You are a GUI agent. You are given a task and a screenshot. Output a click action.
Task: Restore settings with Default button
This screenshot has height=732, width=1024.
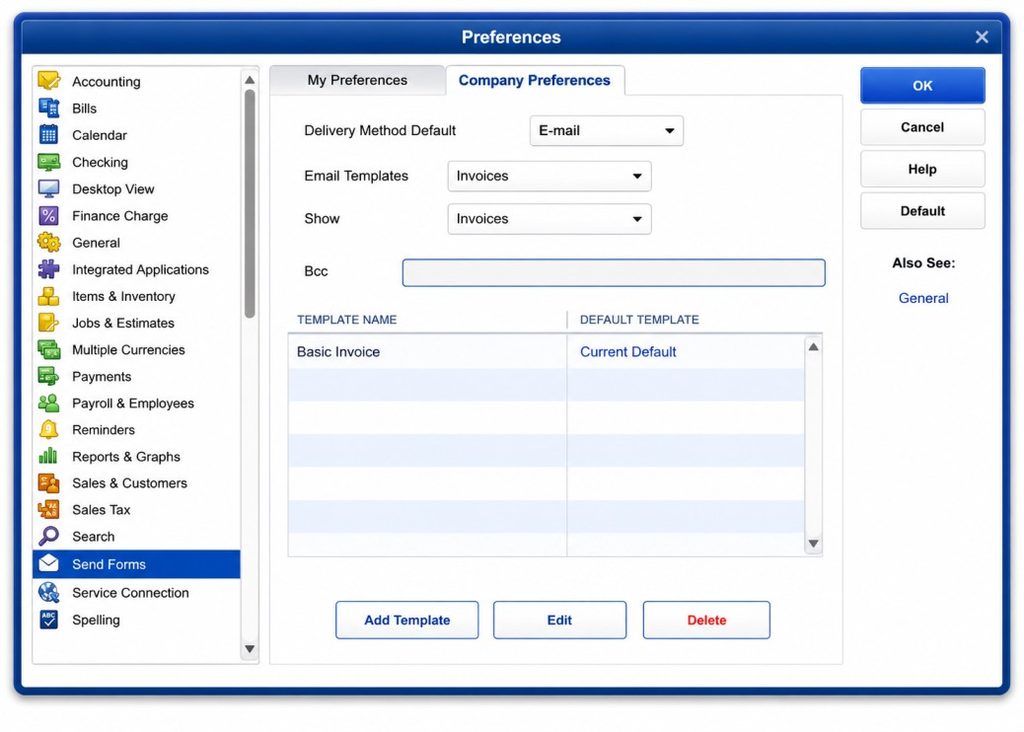click(x=922, y=211)
